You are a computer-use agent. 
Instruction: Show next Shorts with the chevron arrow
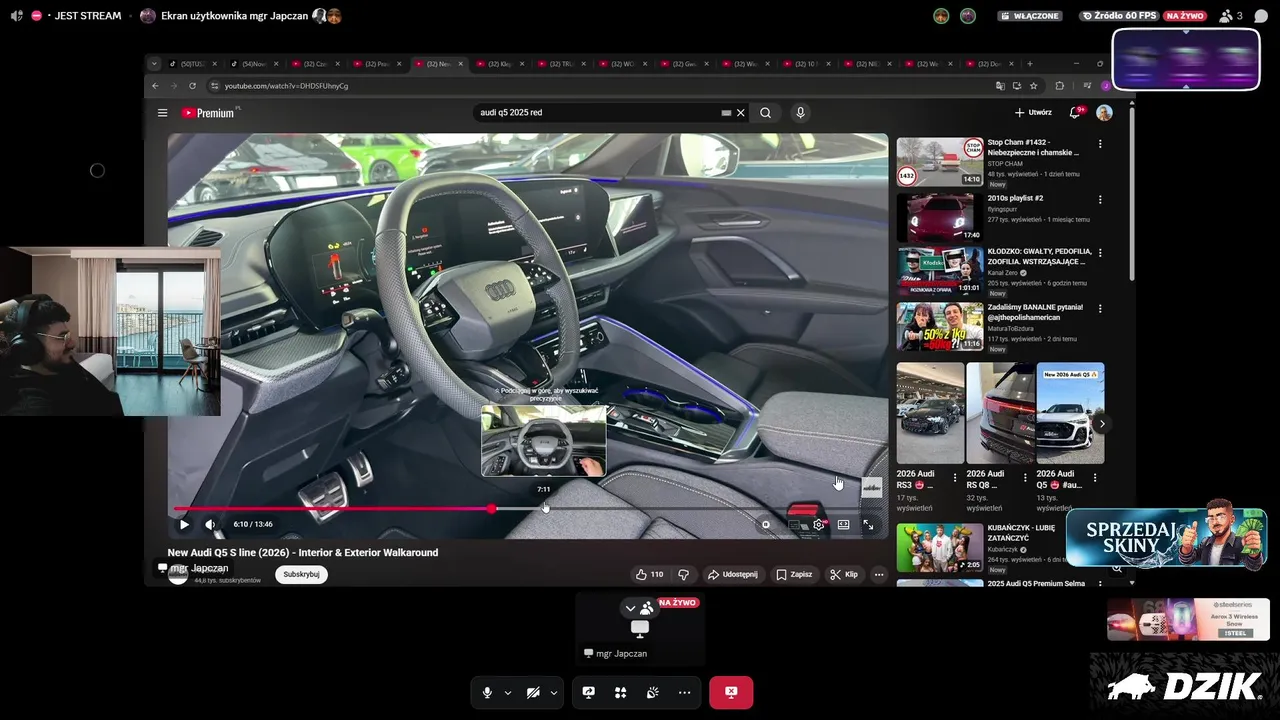[1102, 424]
